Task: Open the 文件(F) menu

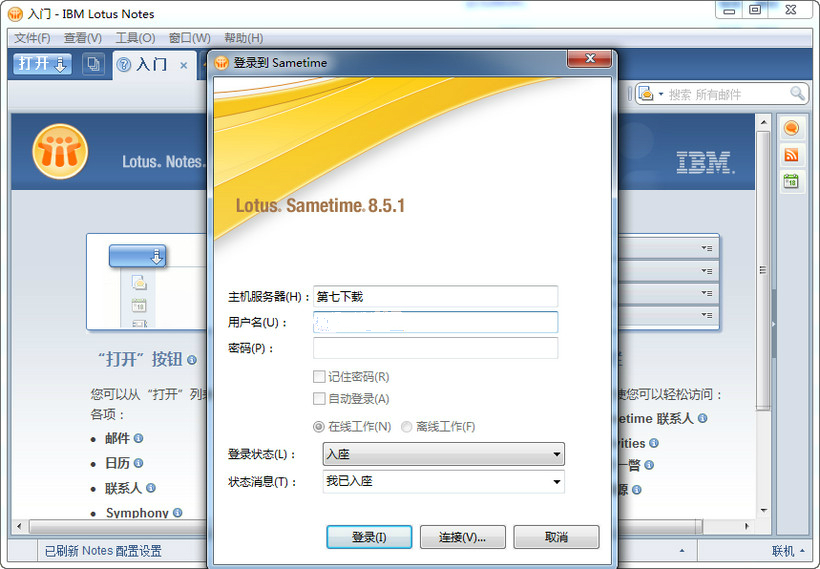Action: pos(32,38)
